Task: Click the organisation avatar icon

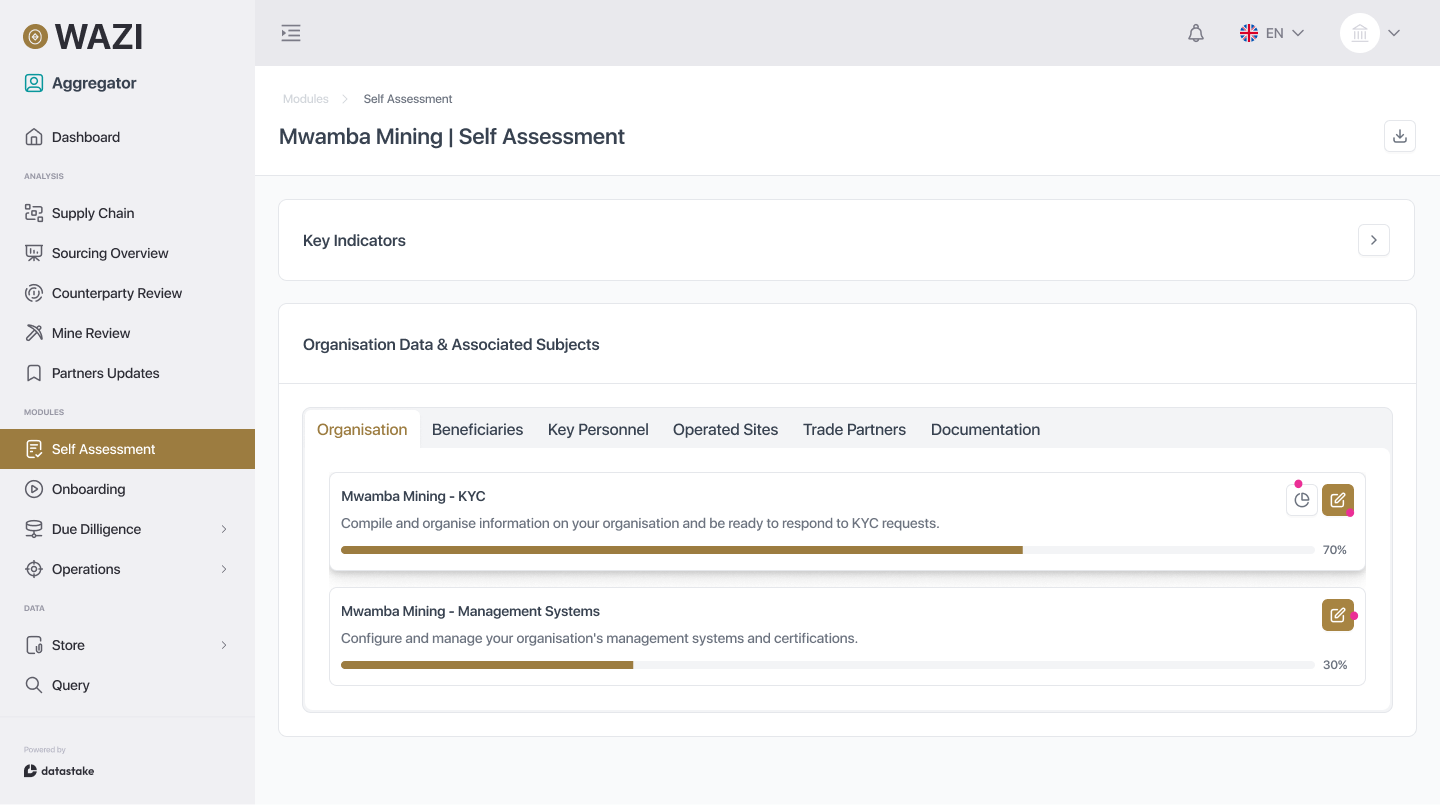Action: (1360, 33)
